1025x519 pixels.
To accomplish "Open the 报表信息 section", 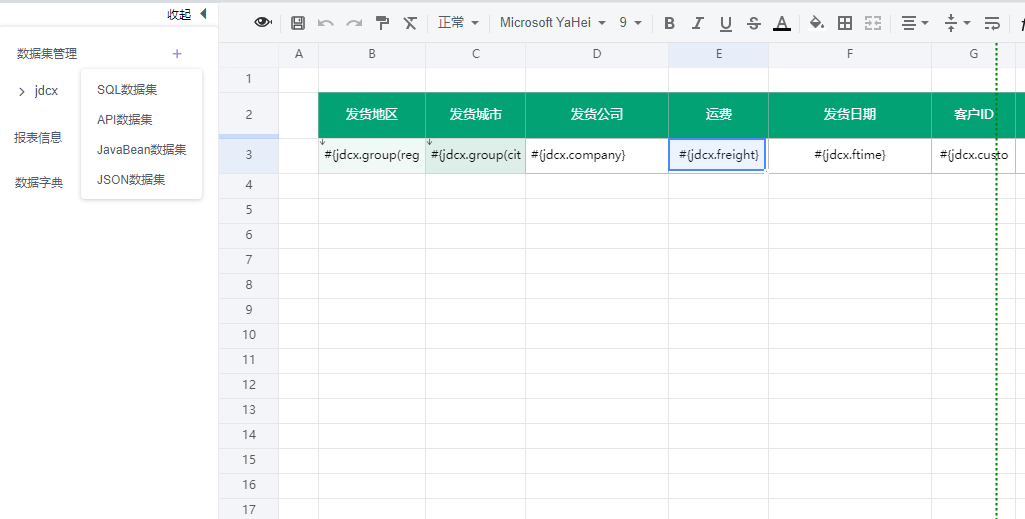I will pyautogui.click(x=38, y=137).
